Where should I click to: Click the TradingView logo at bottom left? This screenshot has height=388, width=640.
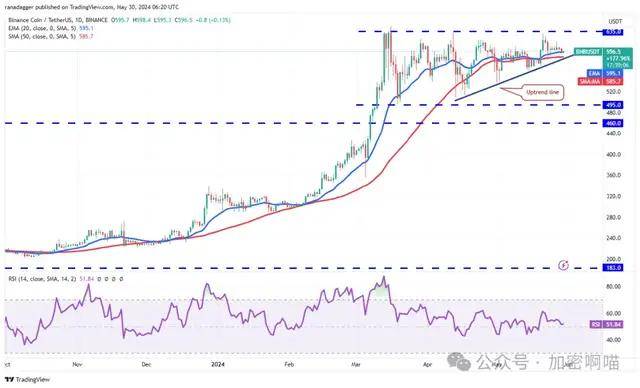coord(27,379)
